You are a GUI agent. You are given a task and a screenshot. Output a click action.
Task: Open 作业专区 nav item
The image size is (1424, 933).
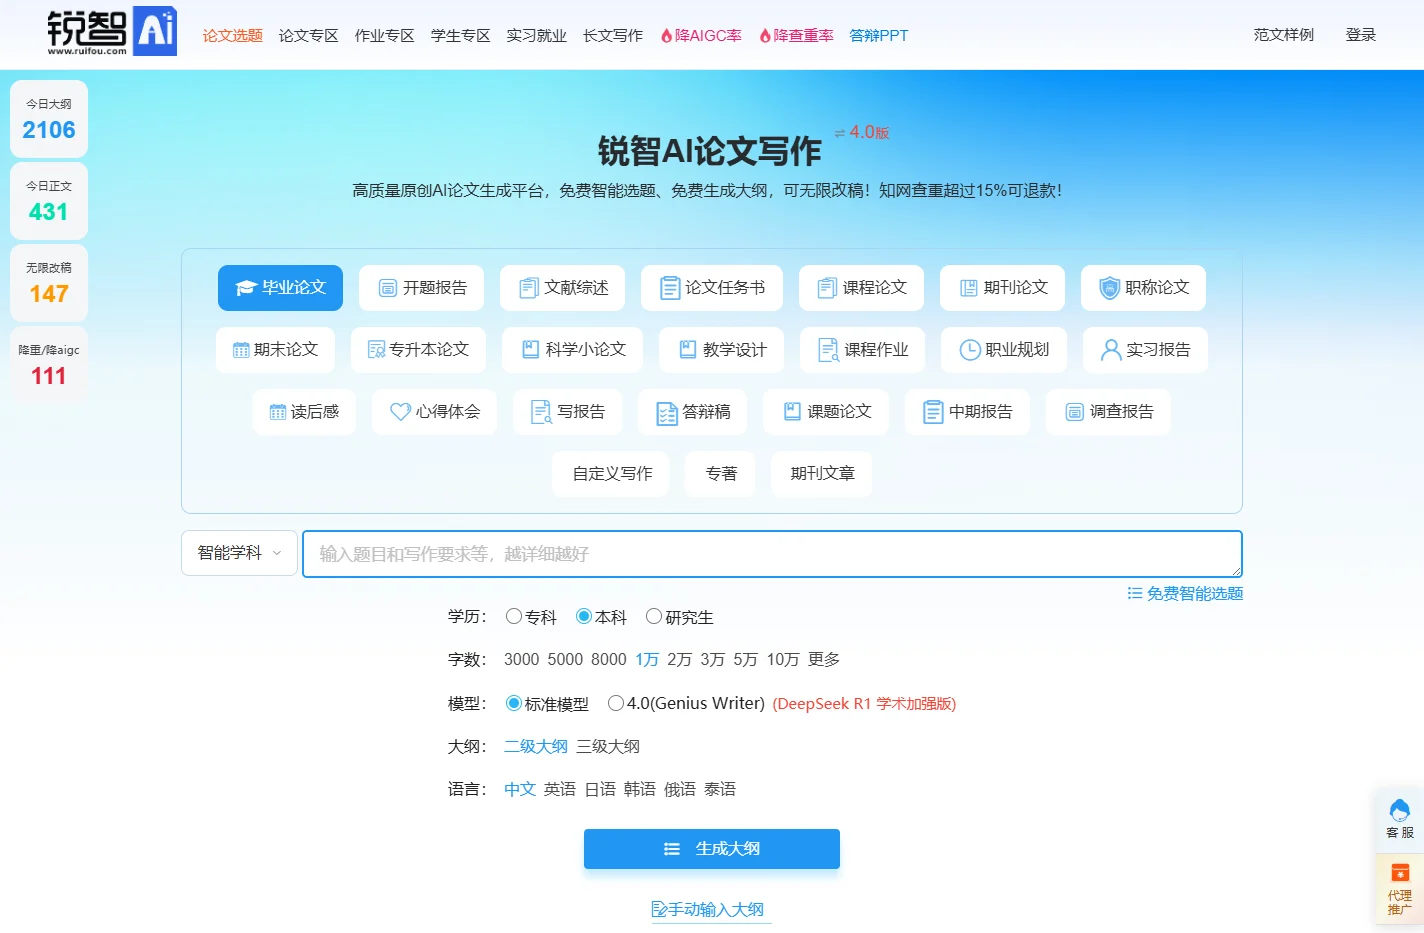click(x=385, y=35)
